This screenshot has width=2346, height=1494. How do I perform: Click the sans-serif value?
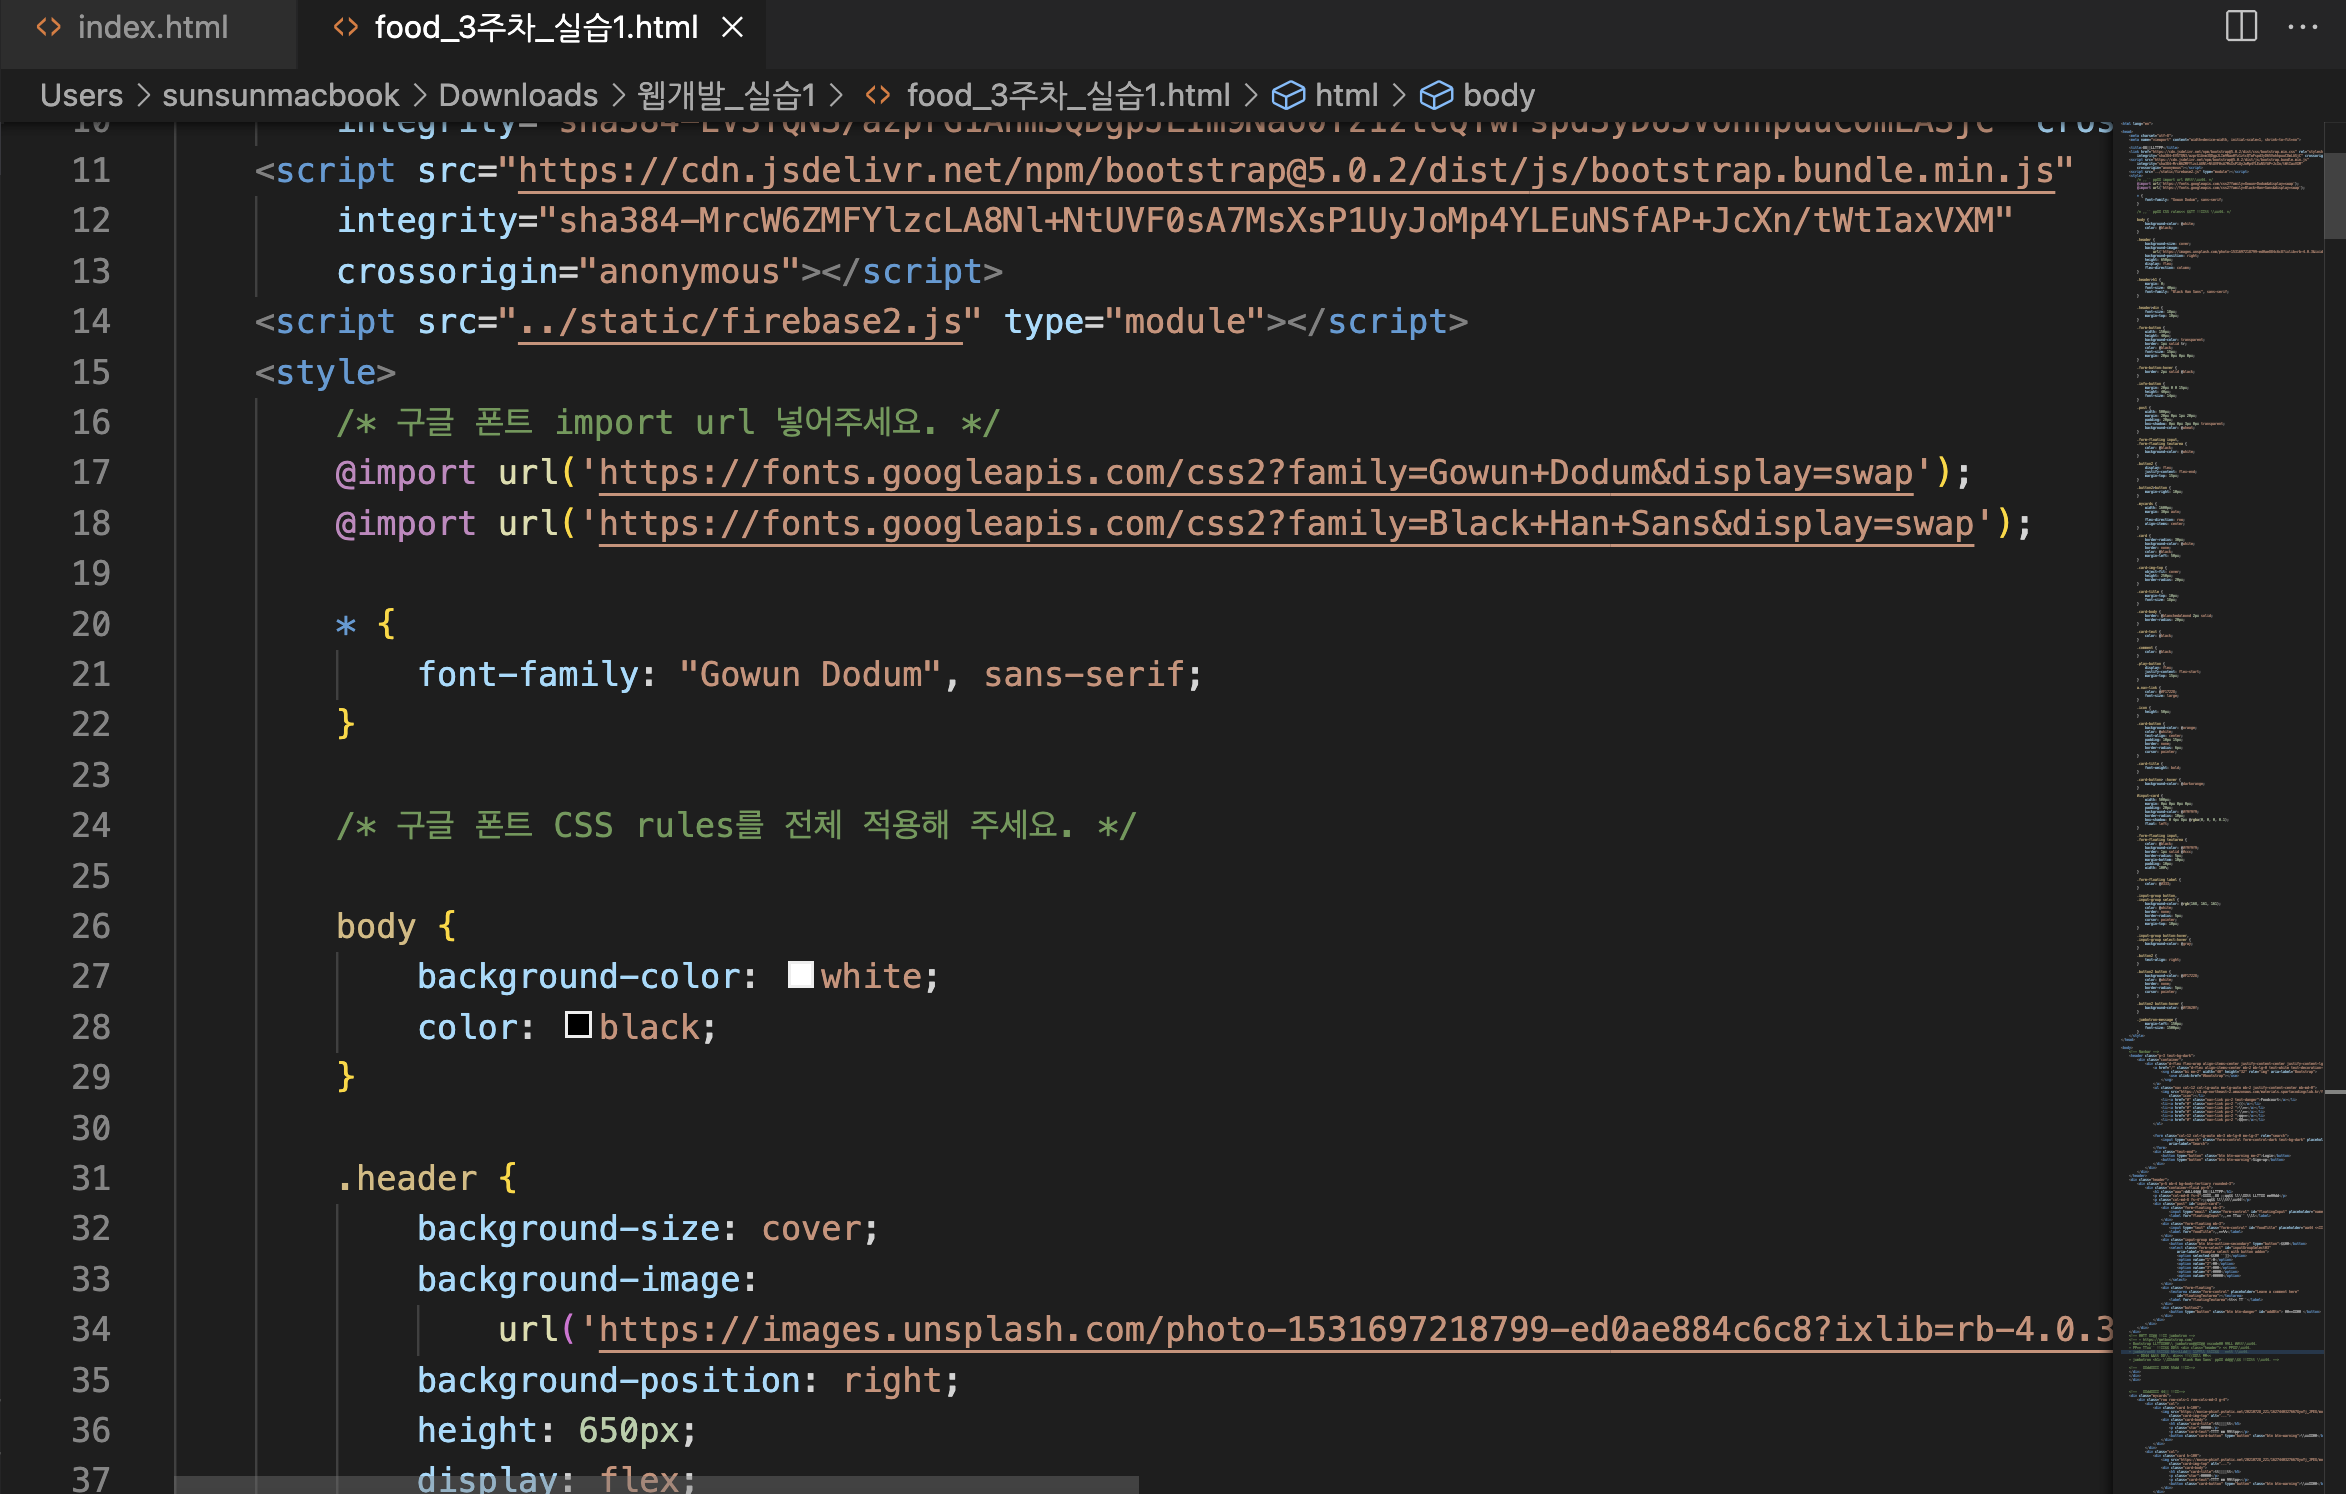click(1084, 675)
